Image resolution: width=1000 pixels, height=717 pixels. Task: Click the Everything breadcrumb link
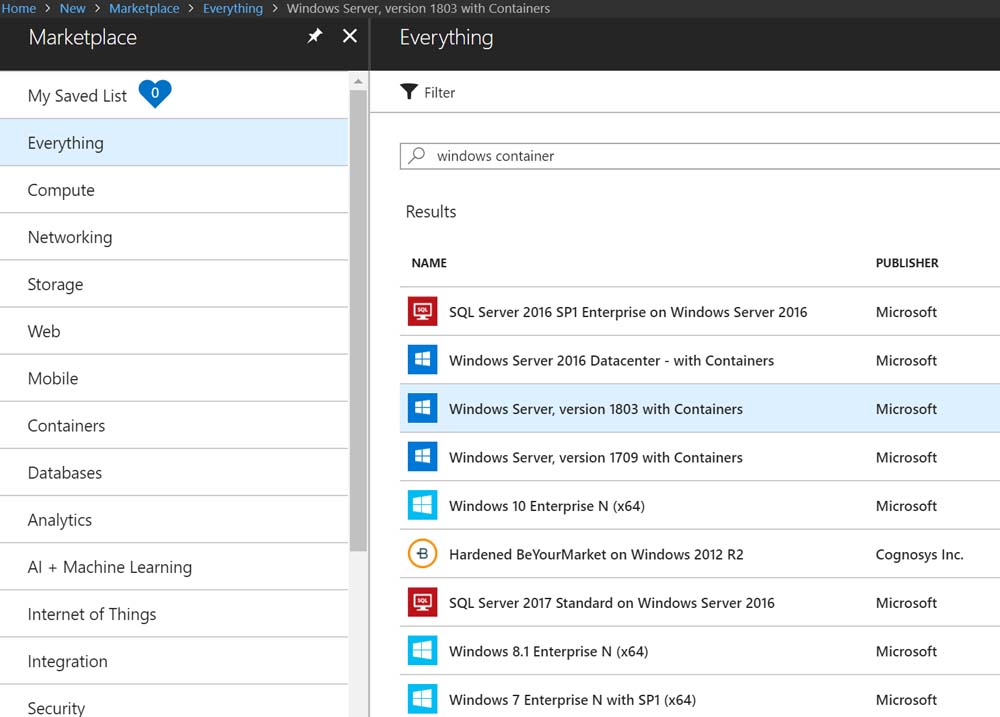tap(233, 8)
